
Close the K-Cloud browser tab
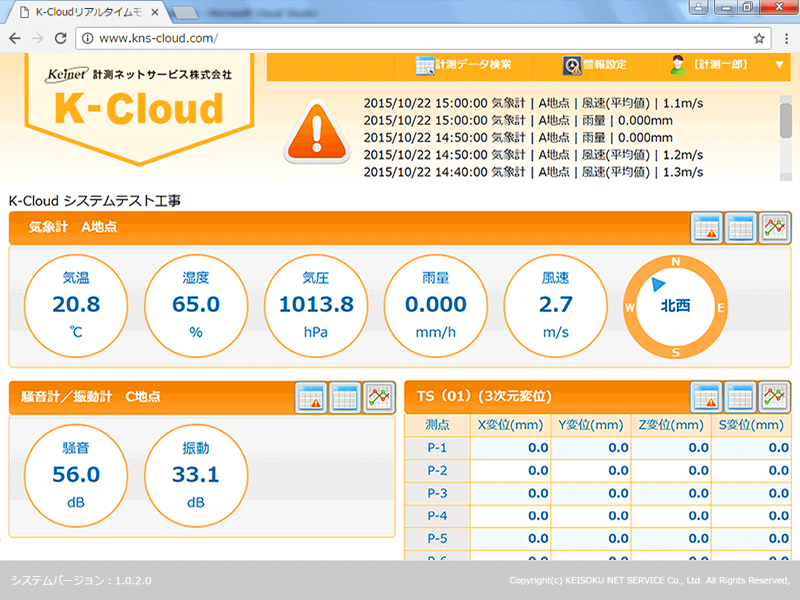click(155, 12)
